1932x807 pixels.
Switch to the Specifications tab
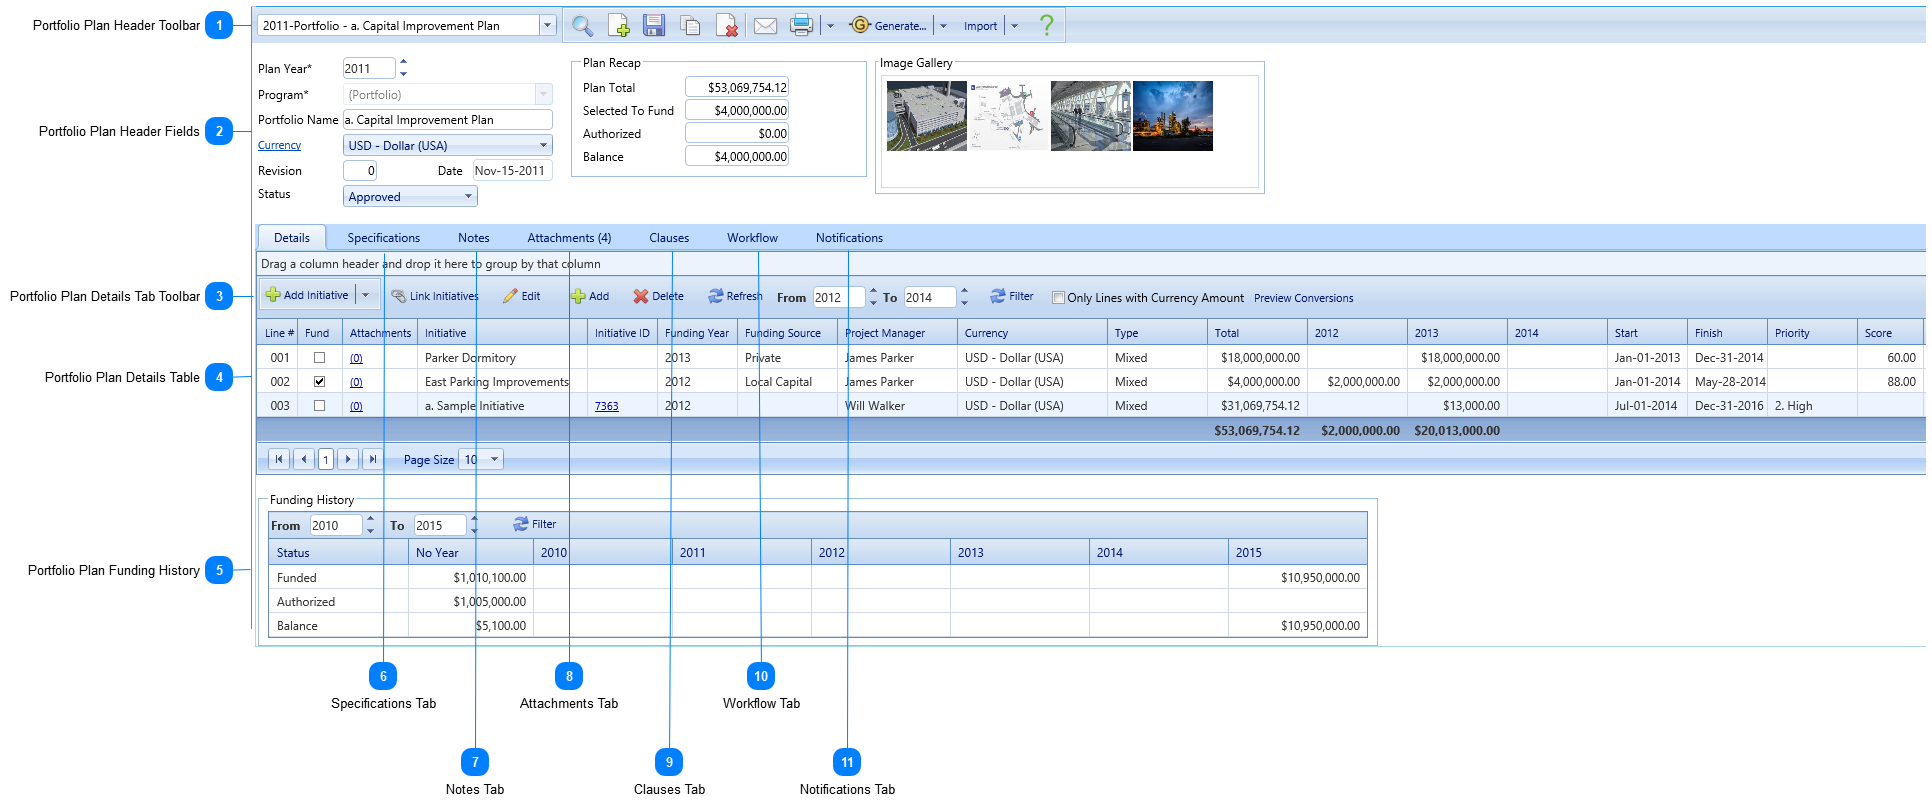click(x=384, y=238)
